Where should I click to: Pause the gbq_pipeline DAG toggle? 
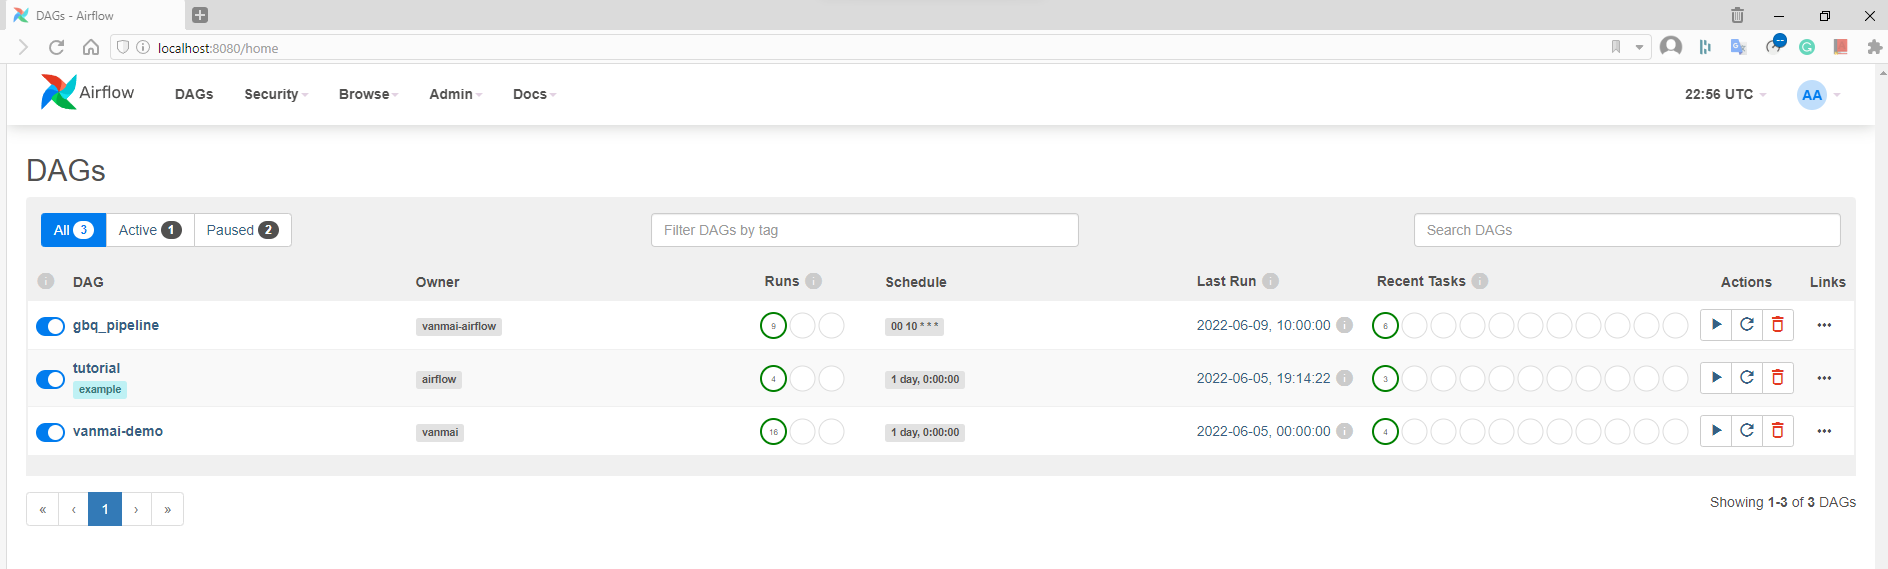click(x=50, y=326)
